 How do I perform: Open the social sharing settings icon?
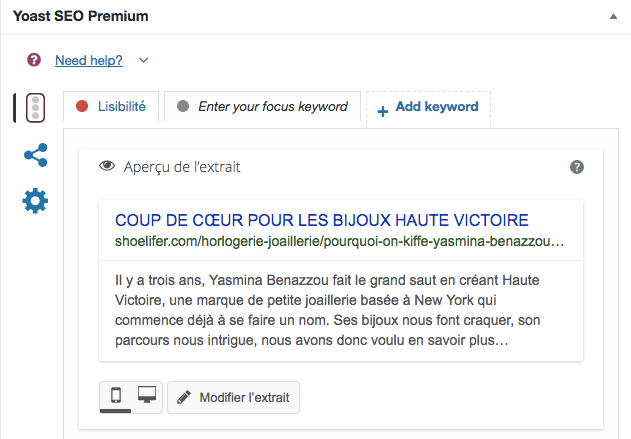coord(36,155)
